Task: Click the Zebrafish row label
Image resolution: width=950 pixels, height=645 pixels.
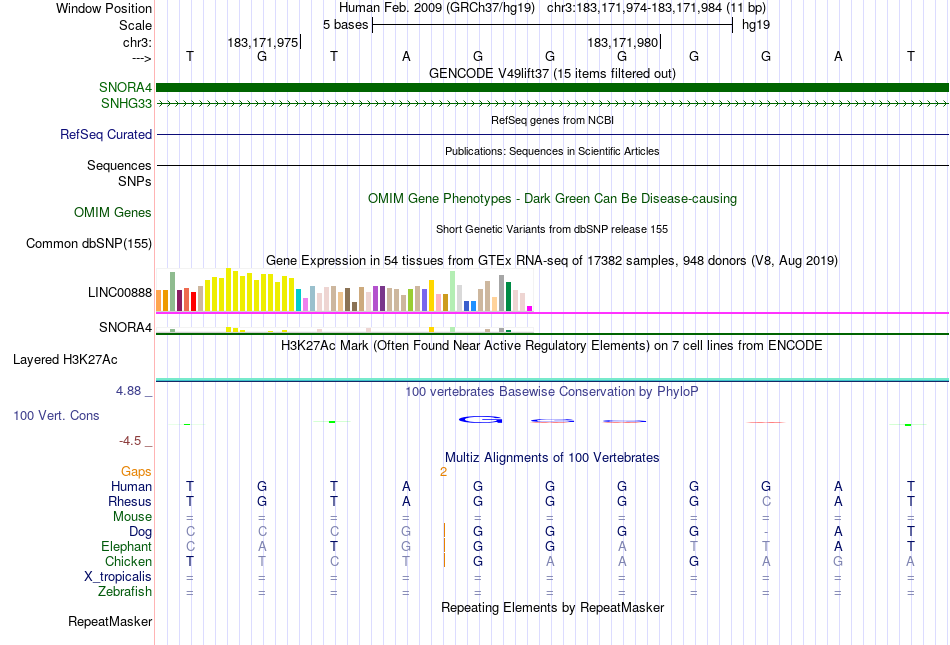Action: (x=125, y=591)
